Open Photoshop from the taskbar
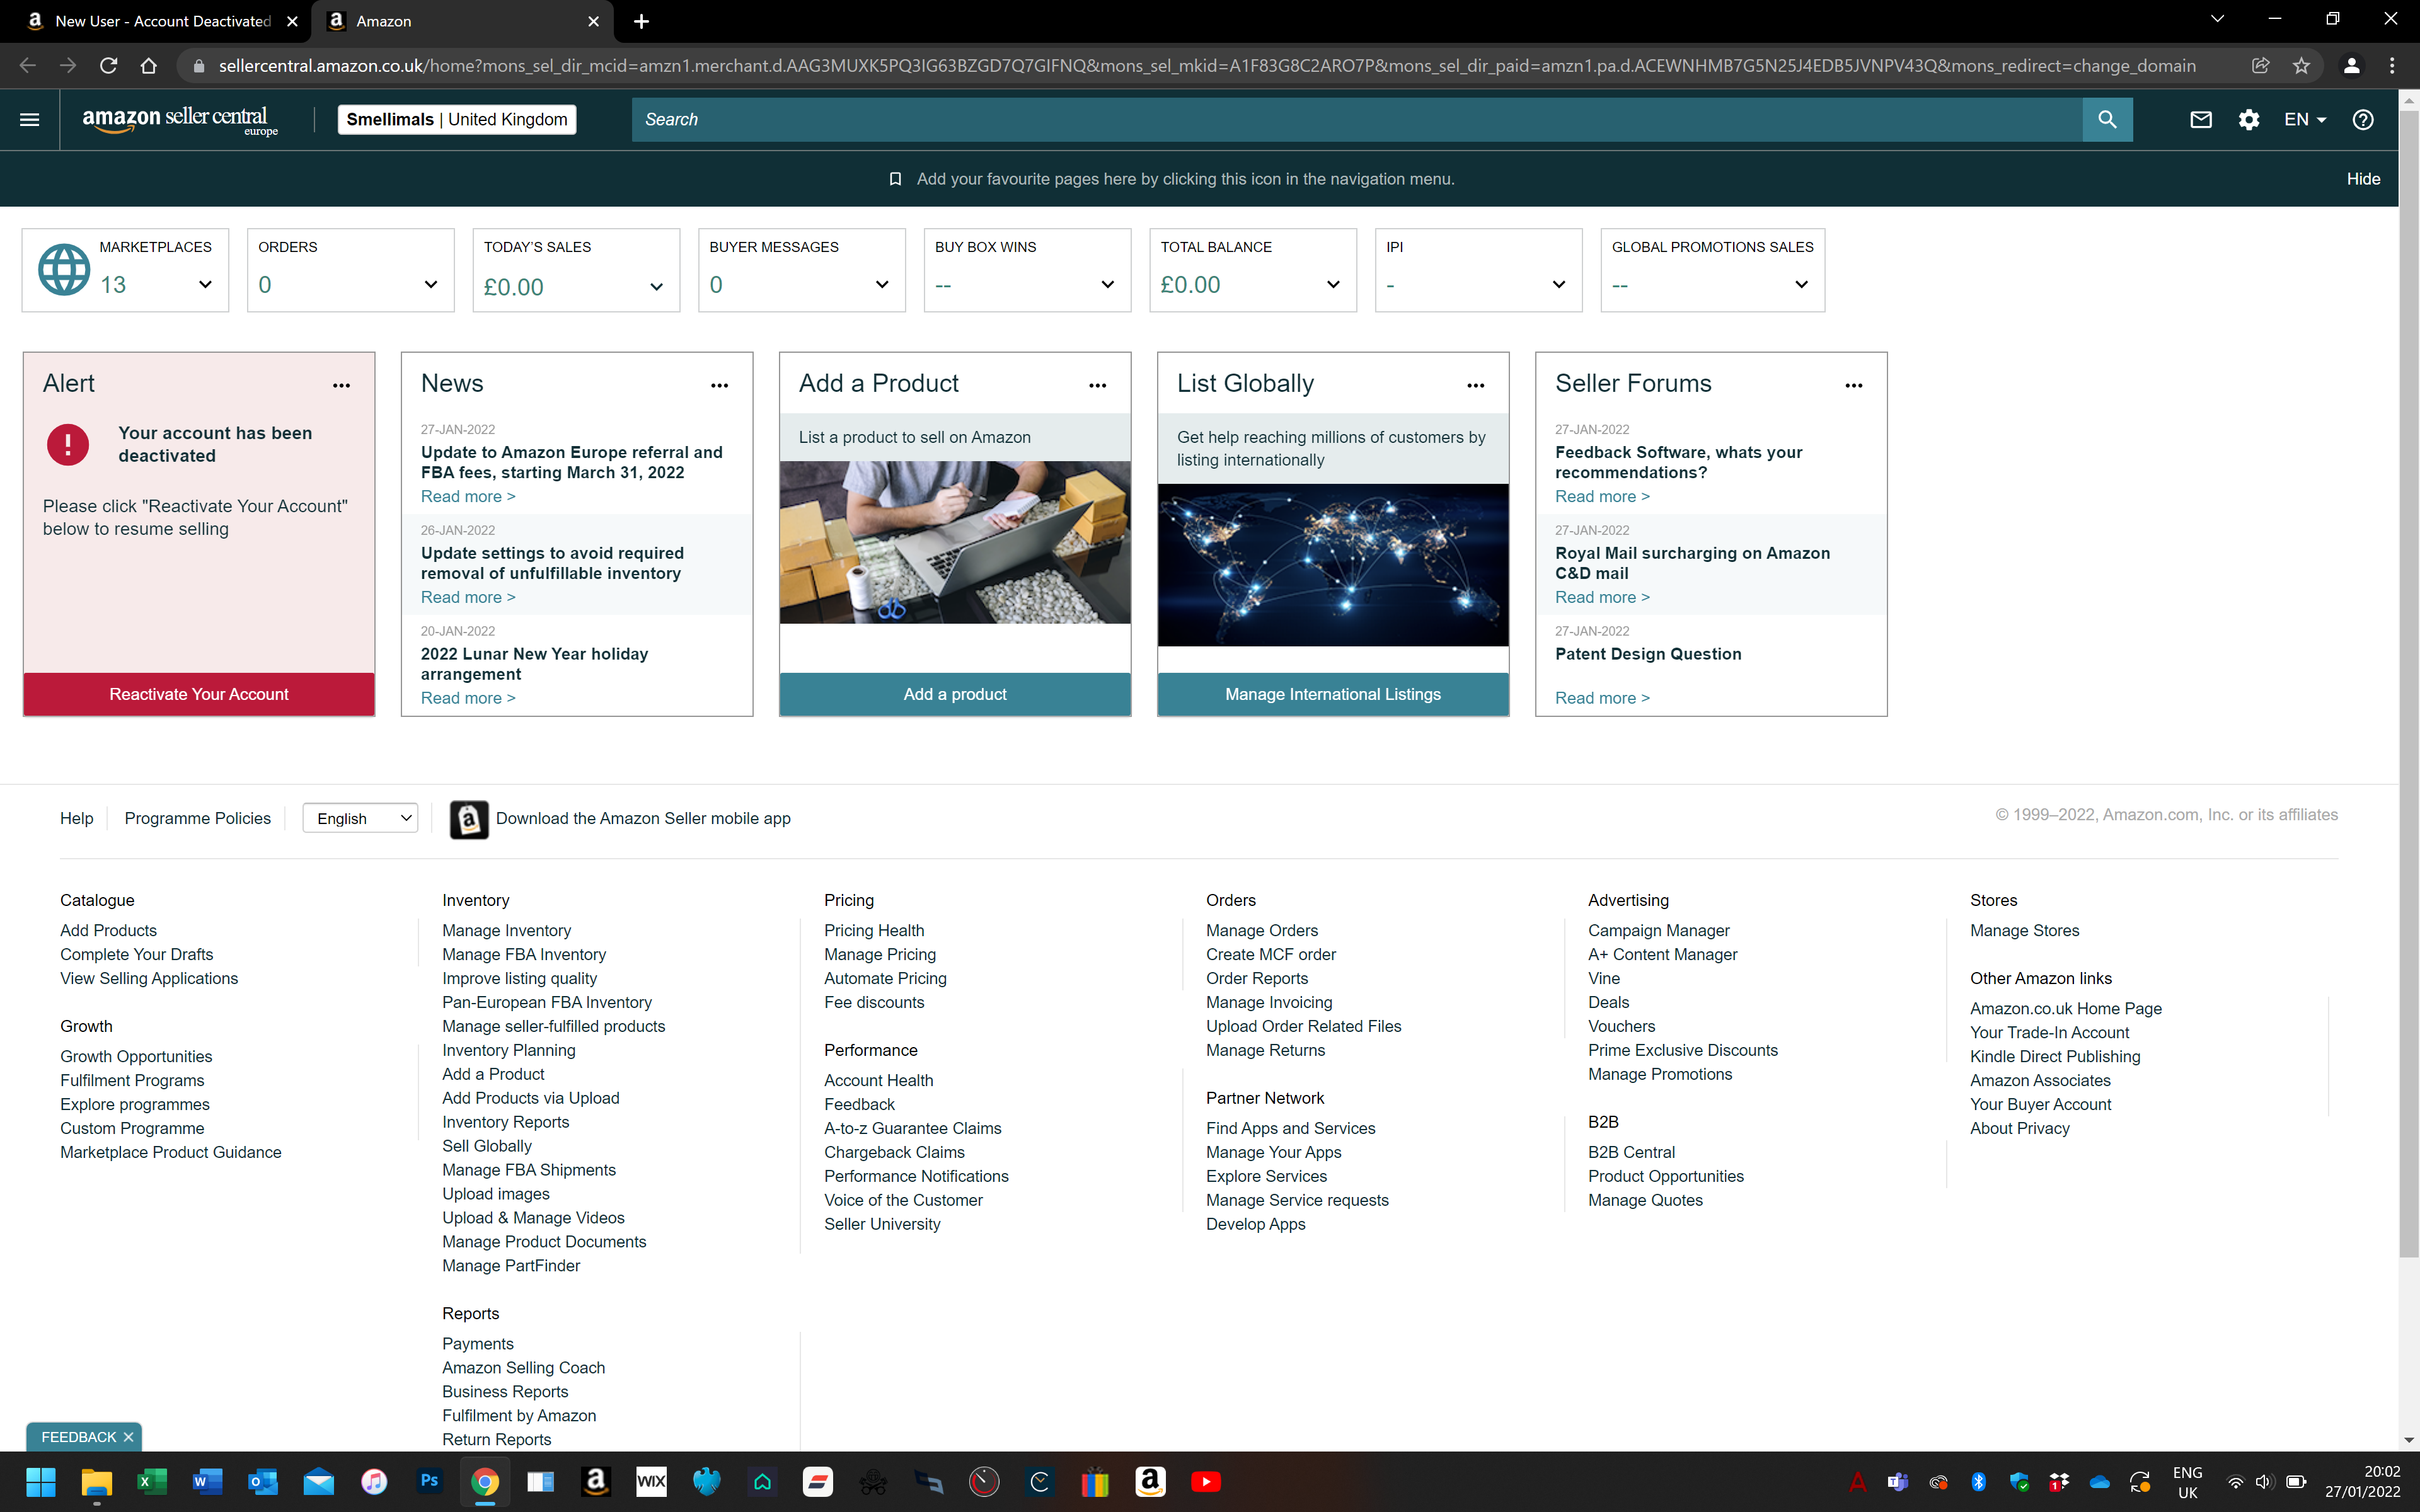 (430, 1482)
